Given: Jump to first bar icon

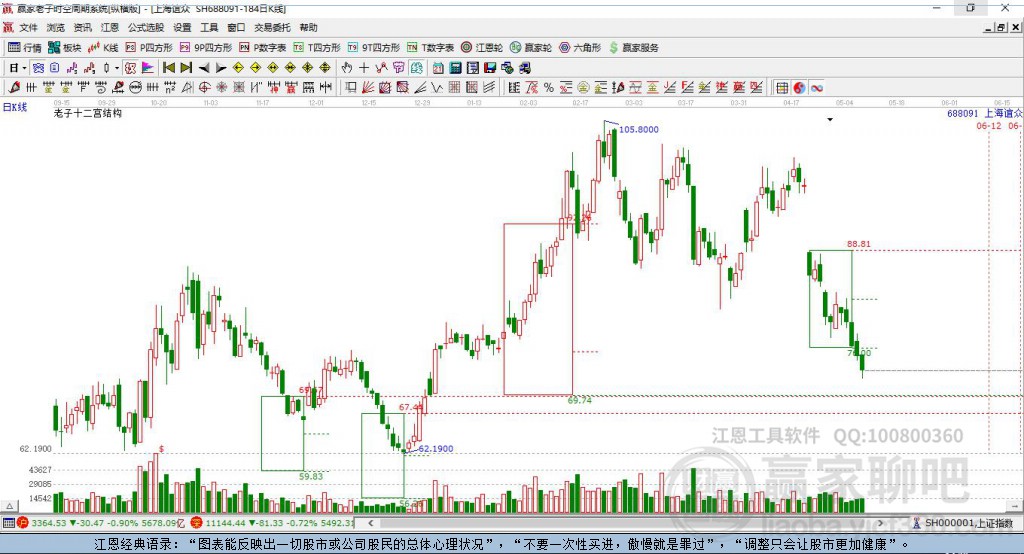Looking at the screenshot, I should 168,68.
